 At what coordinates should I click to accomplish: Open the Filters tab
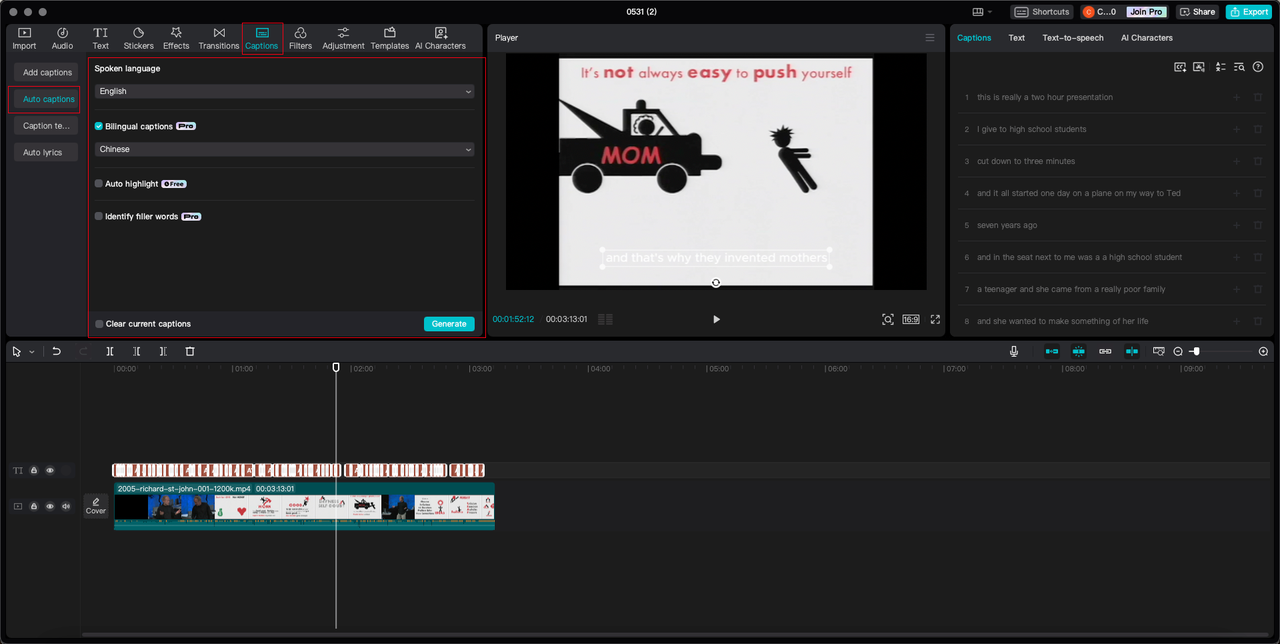pos(300,38)
